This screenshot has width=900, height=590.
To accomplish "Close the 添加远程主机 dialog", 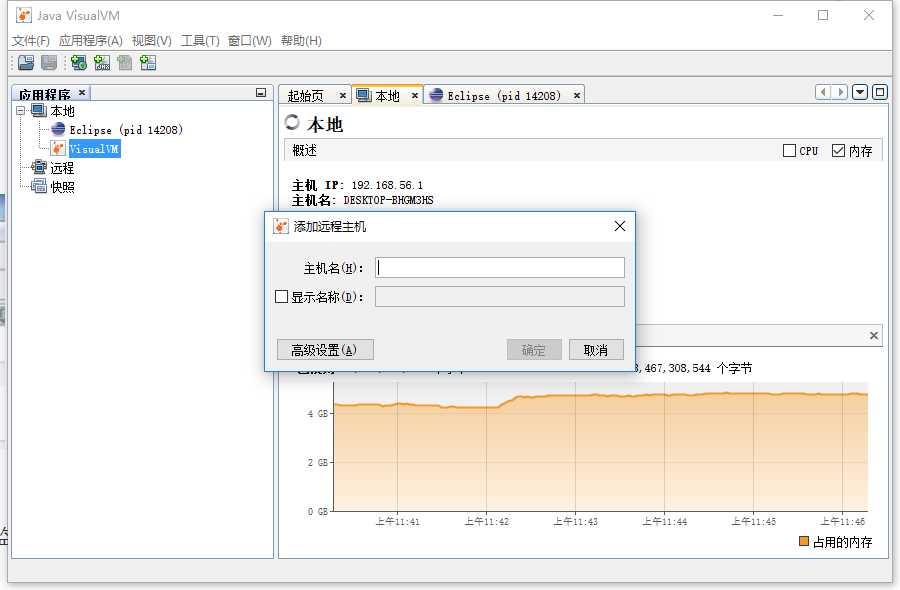I will tap(620, 226).
